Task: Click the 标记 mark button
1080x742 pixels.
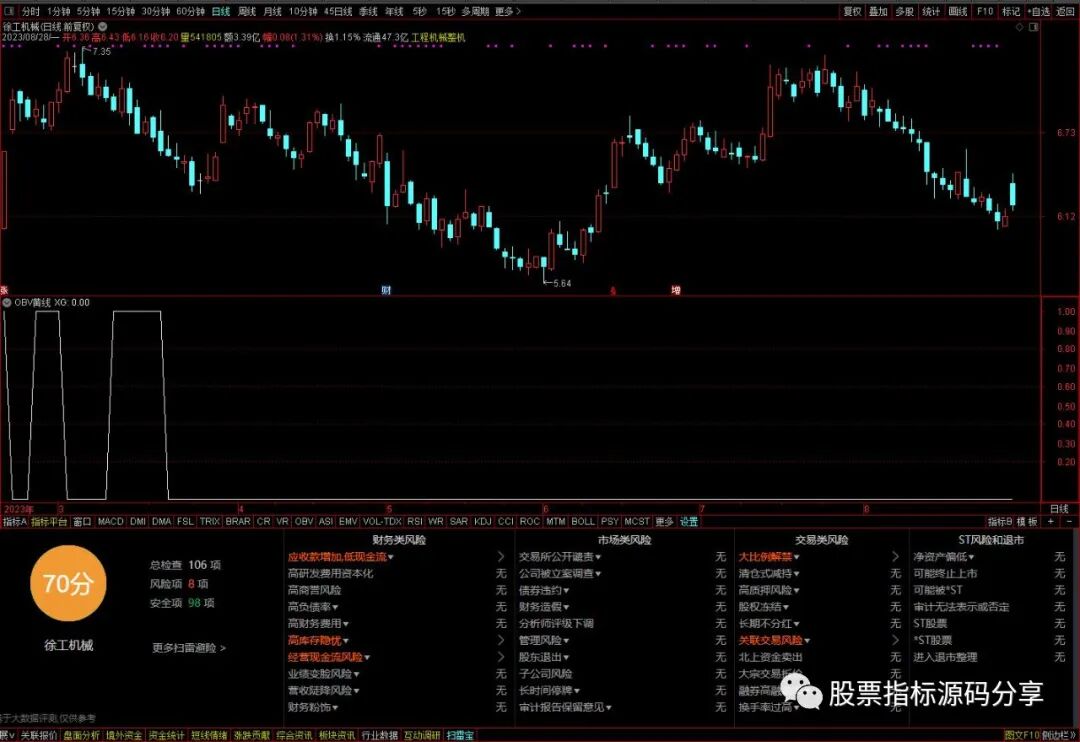Action: pyautogui.click(x=1011, y=12)
